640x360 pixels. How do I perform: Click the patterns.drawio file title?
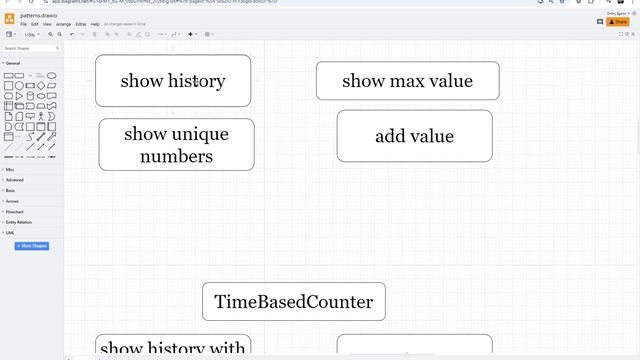(39, 16)
